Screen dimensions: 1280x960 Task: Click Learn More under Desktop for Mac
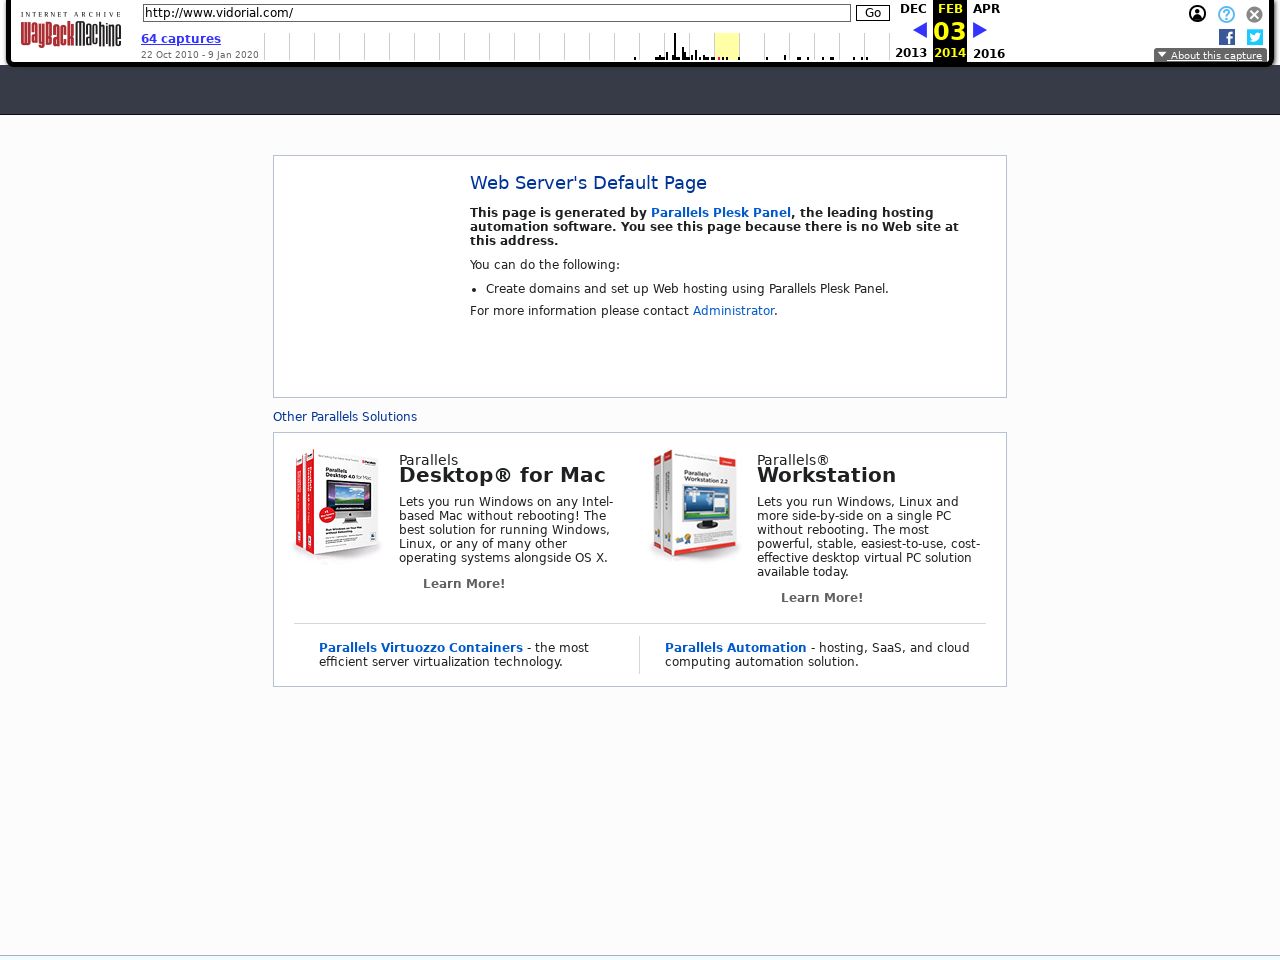pos(464,584)
